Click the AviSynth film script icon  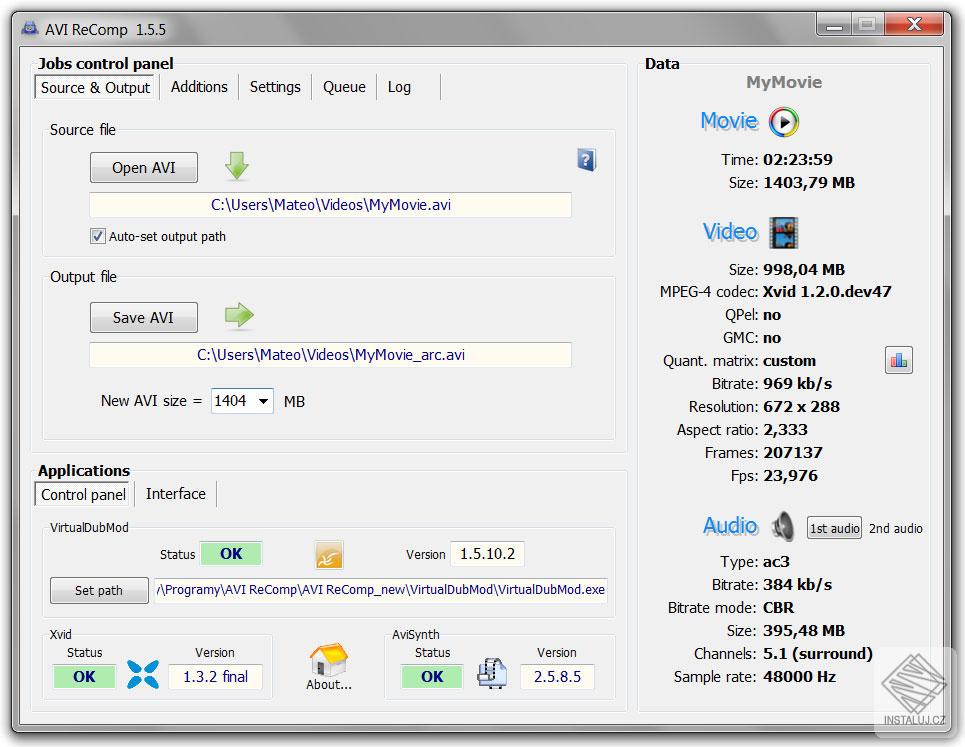click(492, 673)
